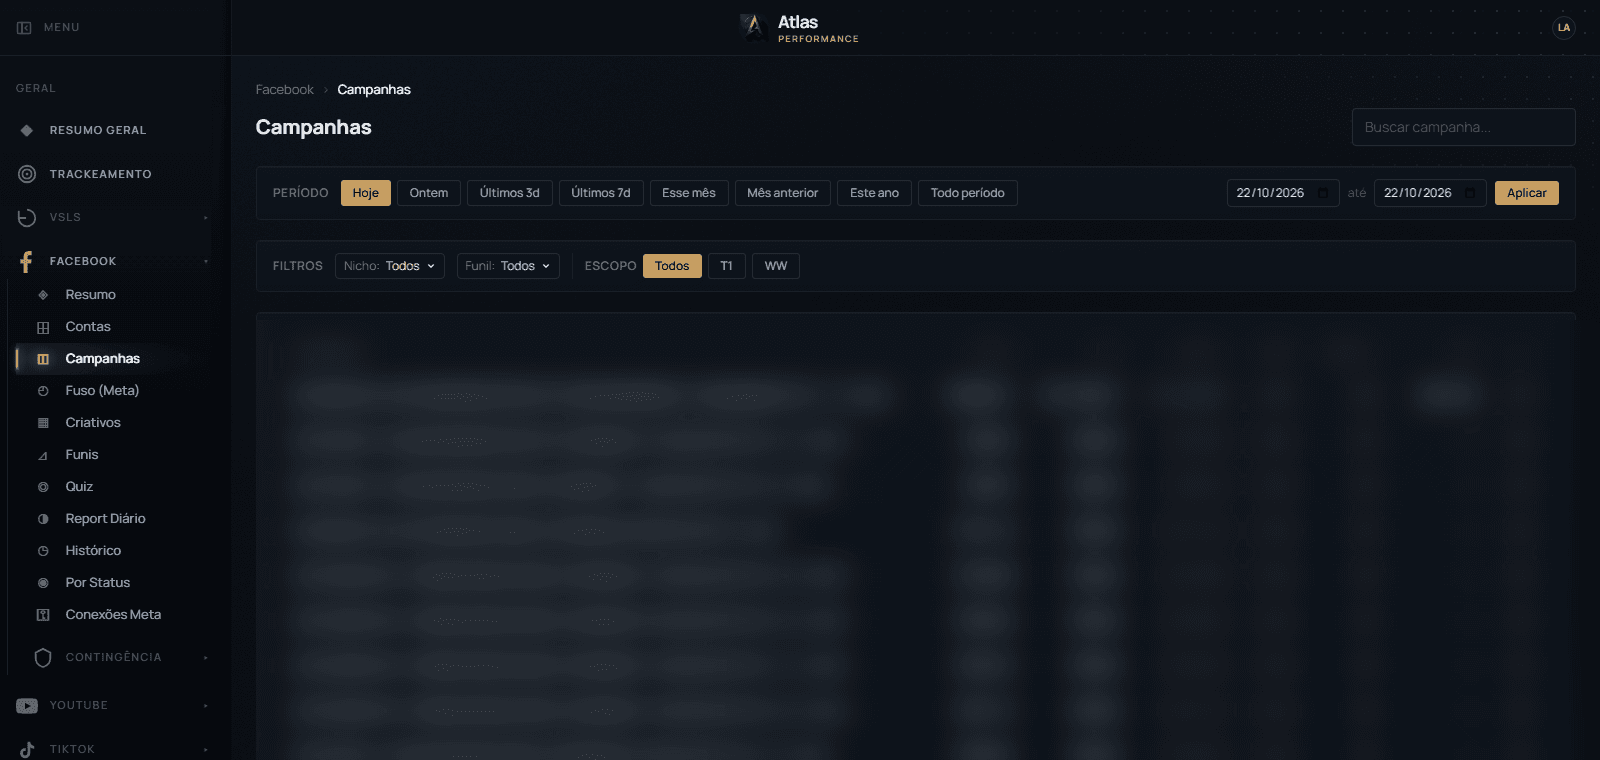
Task: Open the LA user avatar
Action: pyautogui.click(x=1563, y=28)
